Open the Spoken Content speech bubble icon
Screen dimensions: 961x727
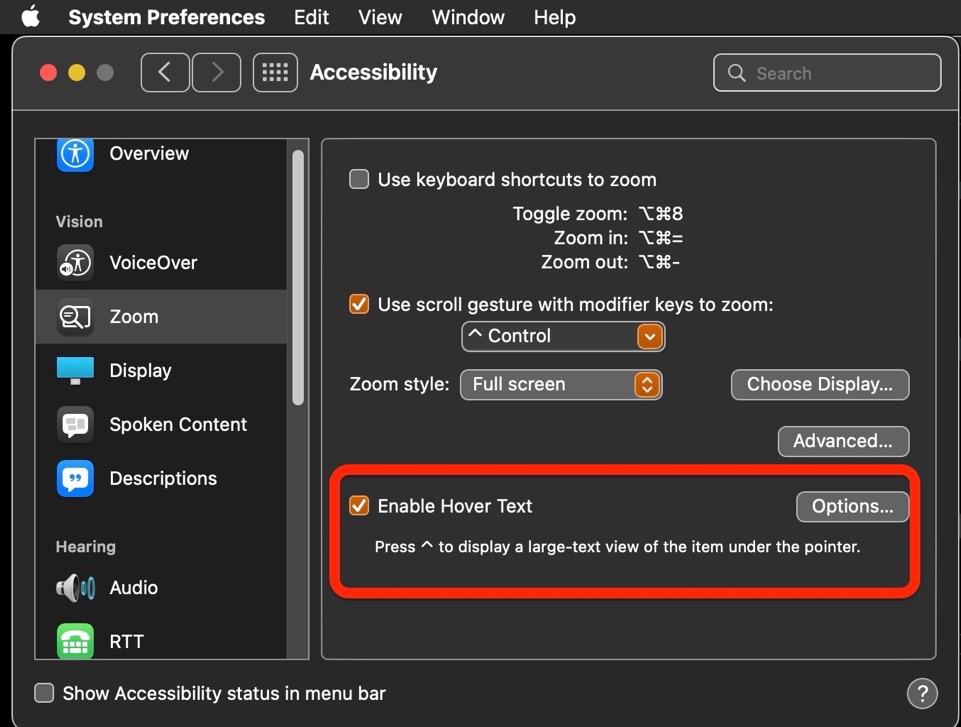click(x=75, y=424)
